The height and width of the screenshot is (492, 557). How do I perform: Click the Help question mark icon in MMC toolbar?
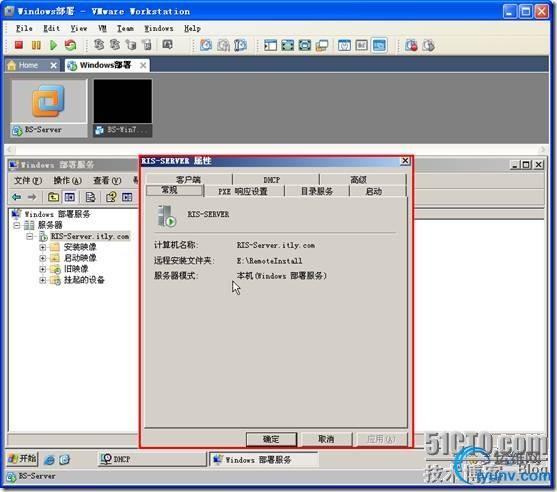(111, 197)
